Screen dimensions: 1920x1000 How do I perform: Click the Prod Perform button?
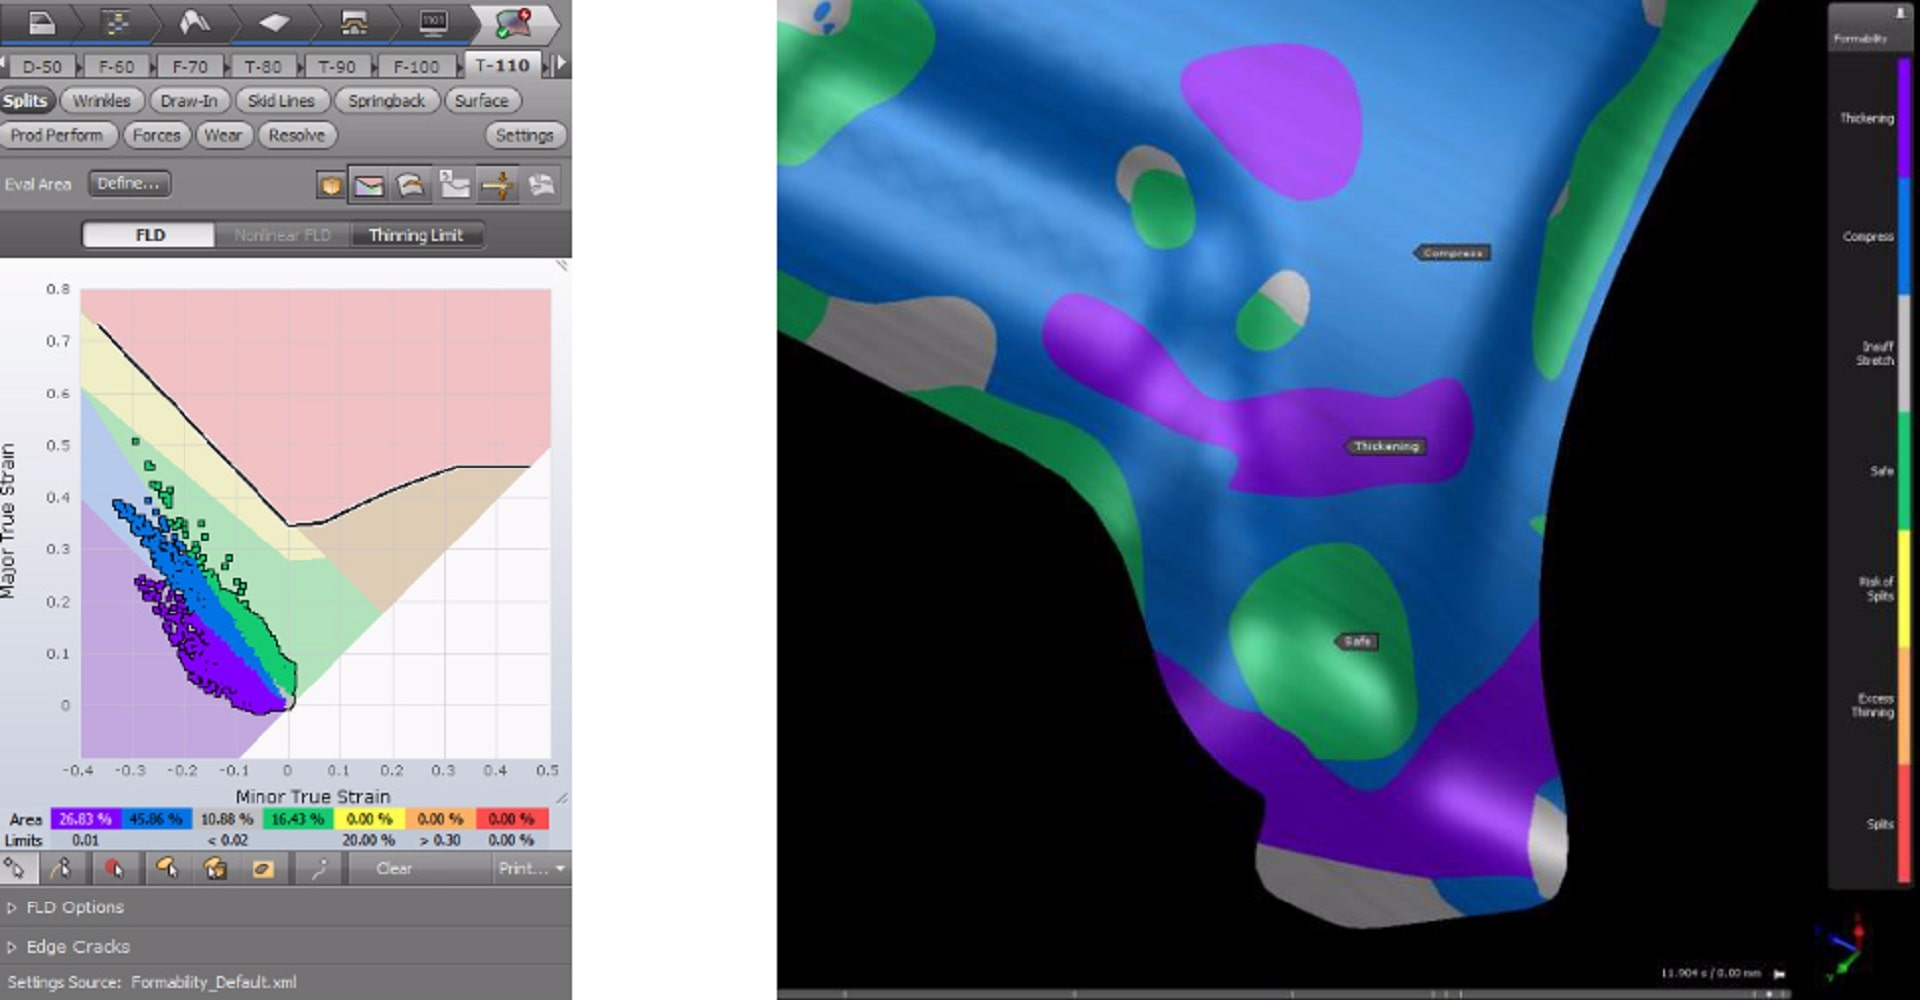coord(57,135)
